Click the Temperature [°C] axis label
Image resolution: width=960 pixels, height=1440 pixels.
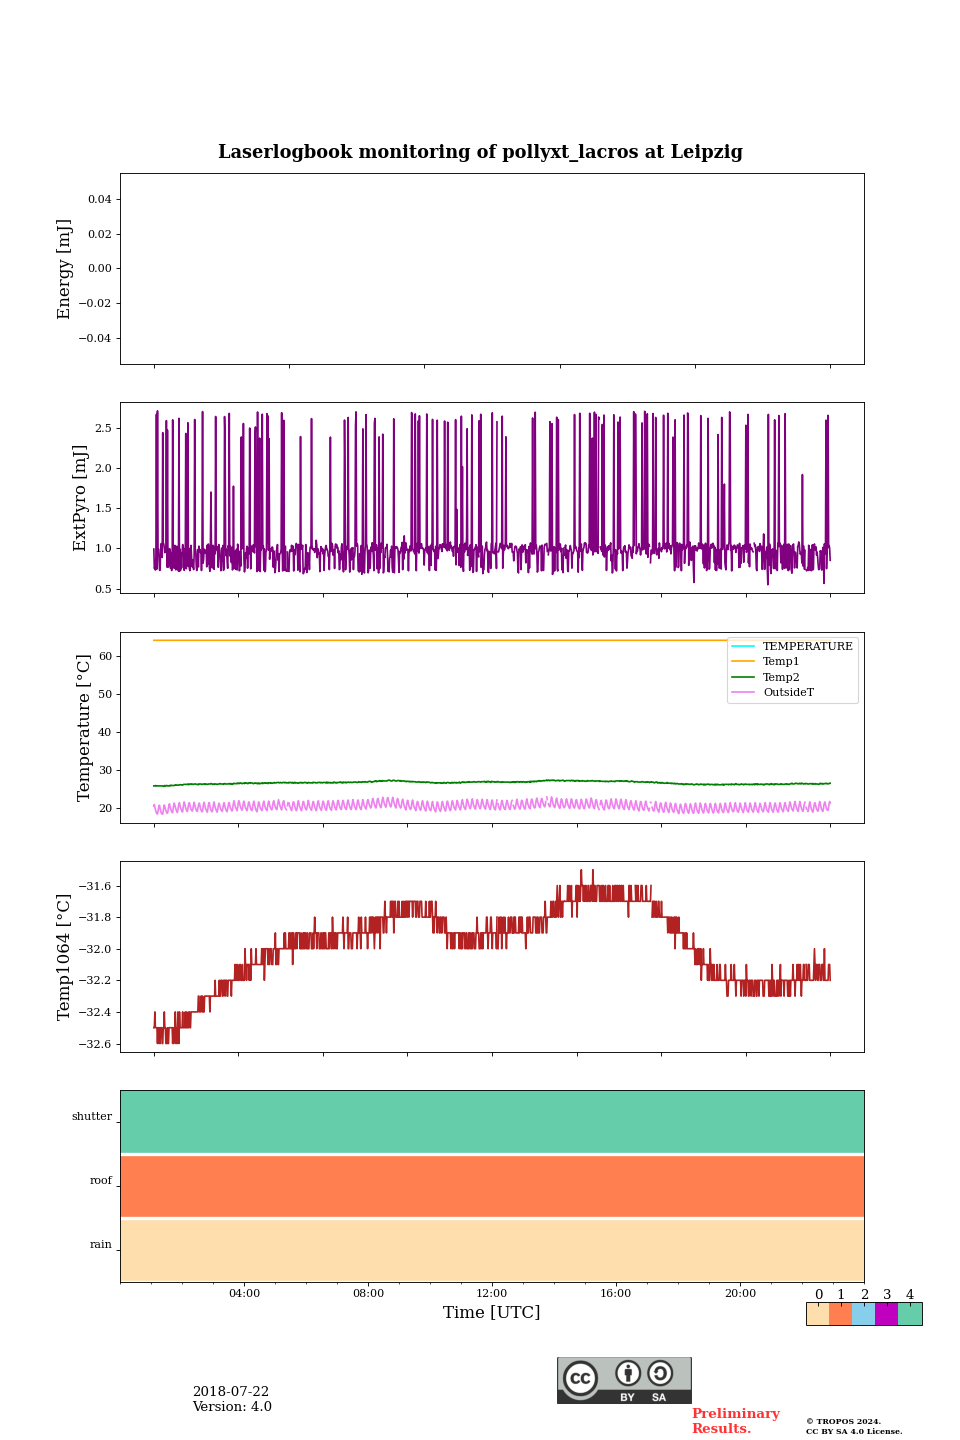pos(84,727)
